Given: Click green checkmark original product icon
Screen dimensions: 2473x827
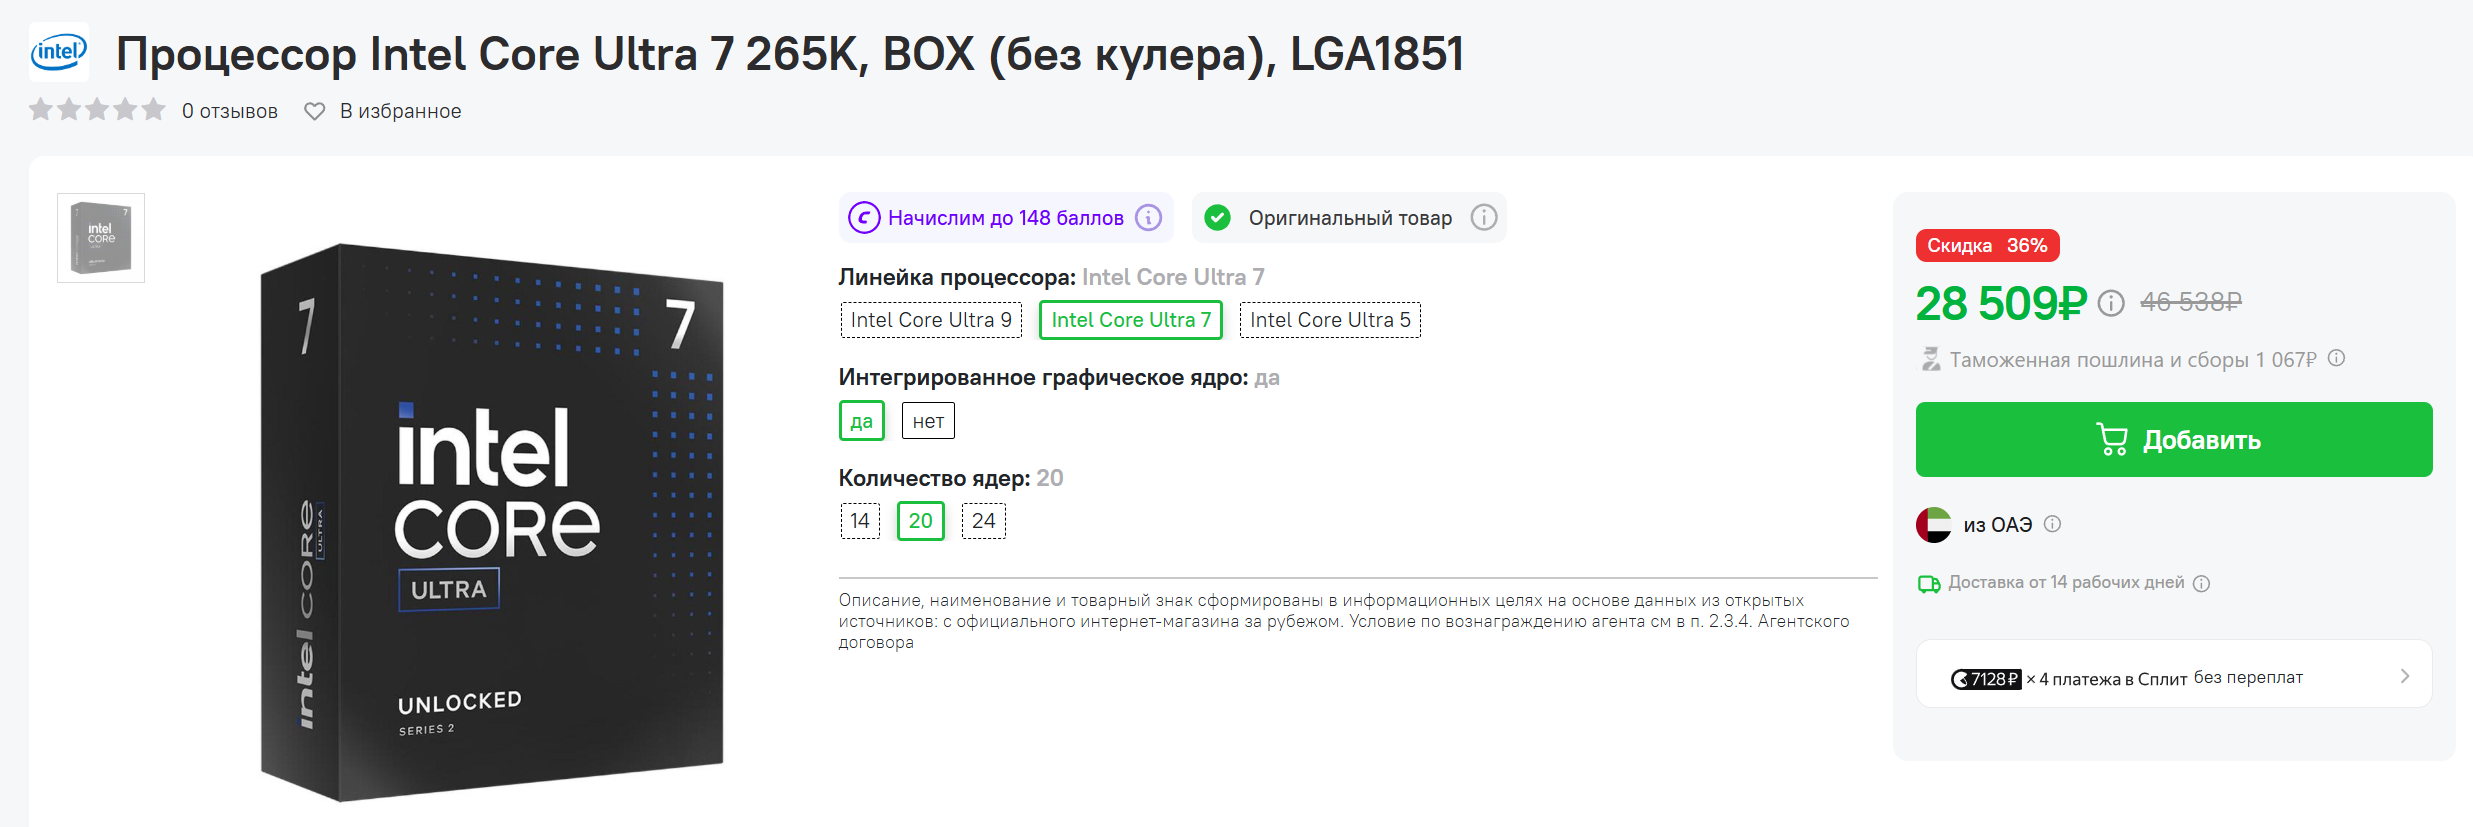Looking at the screenshot, I should click(x=1217, y=217).
